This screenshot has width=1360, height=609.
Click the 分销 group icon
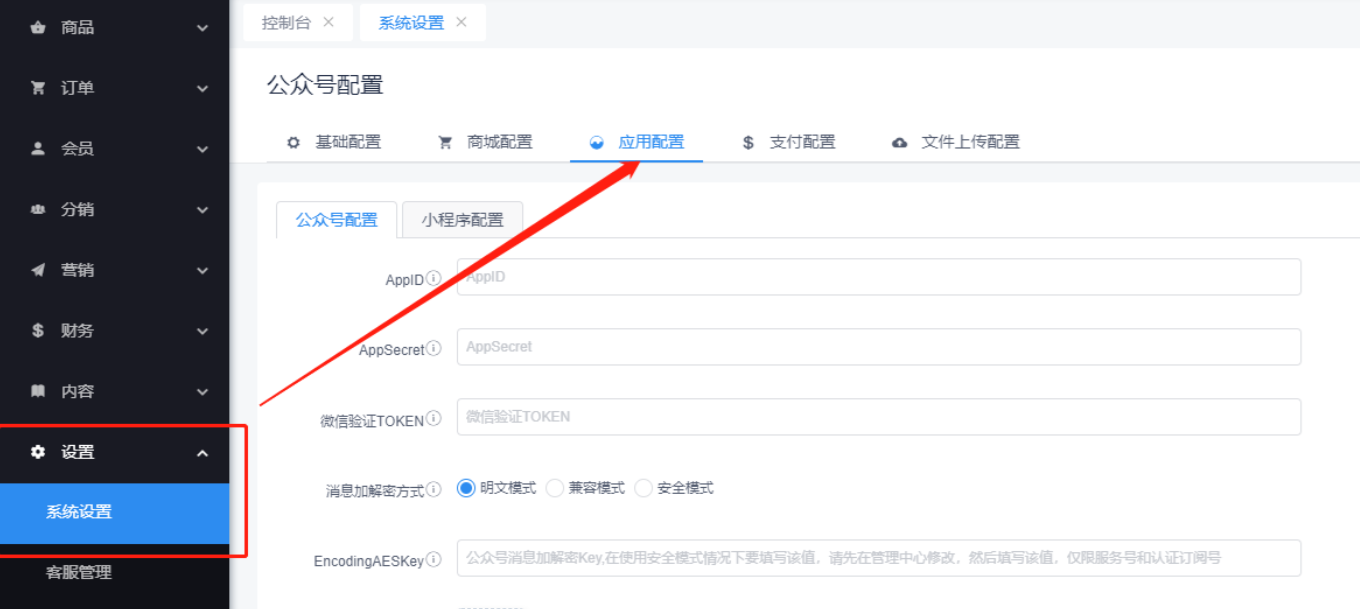coord(38,210)
